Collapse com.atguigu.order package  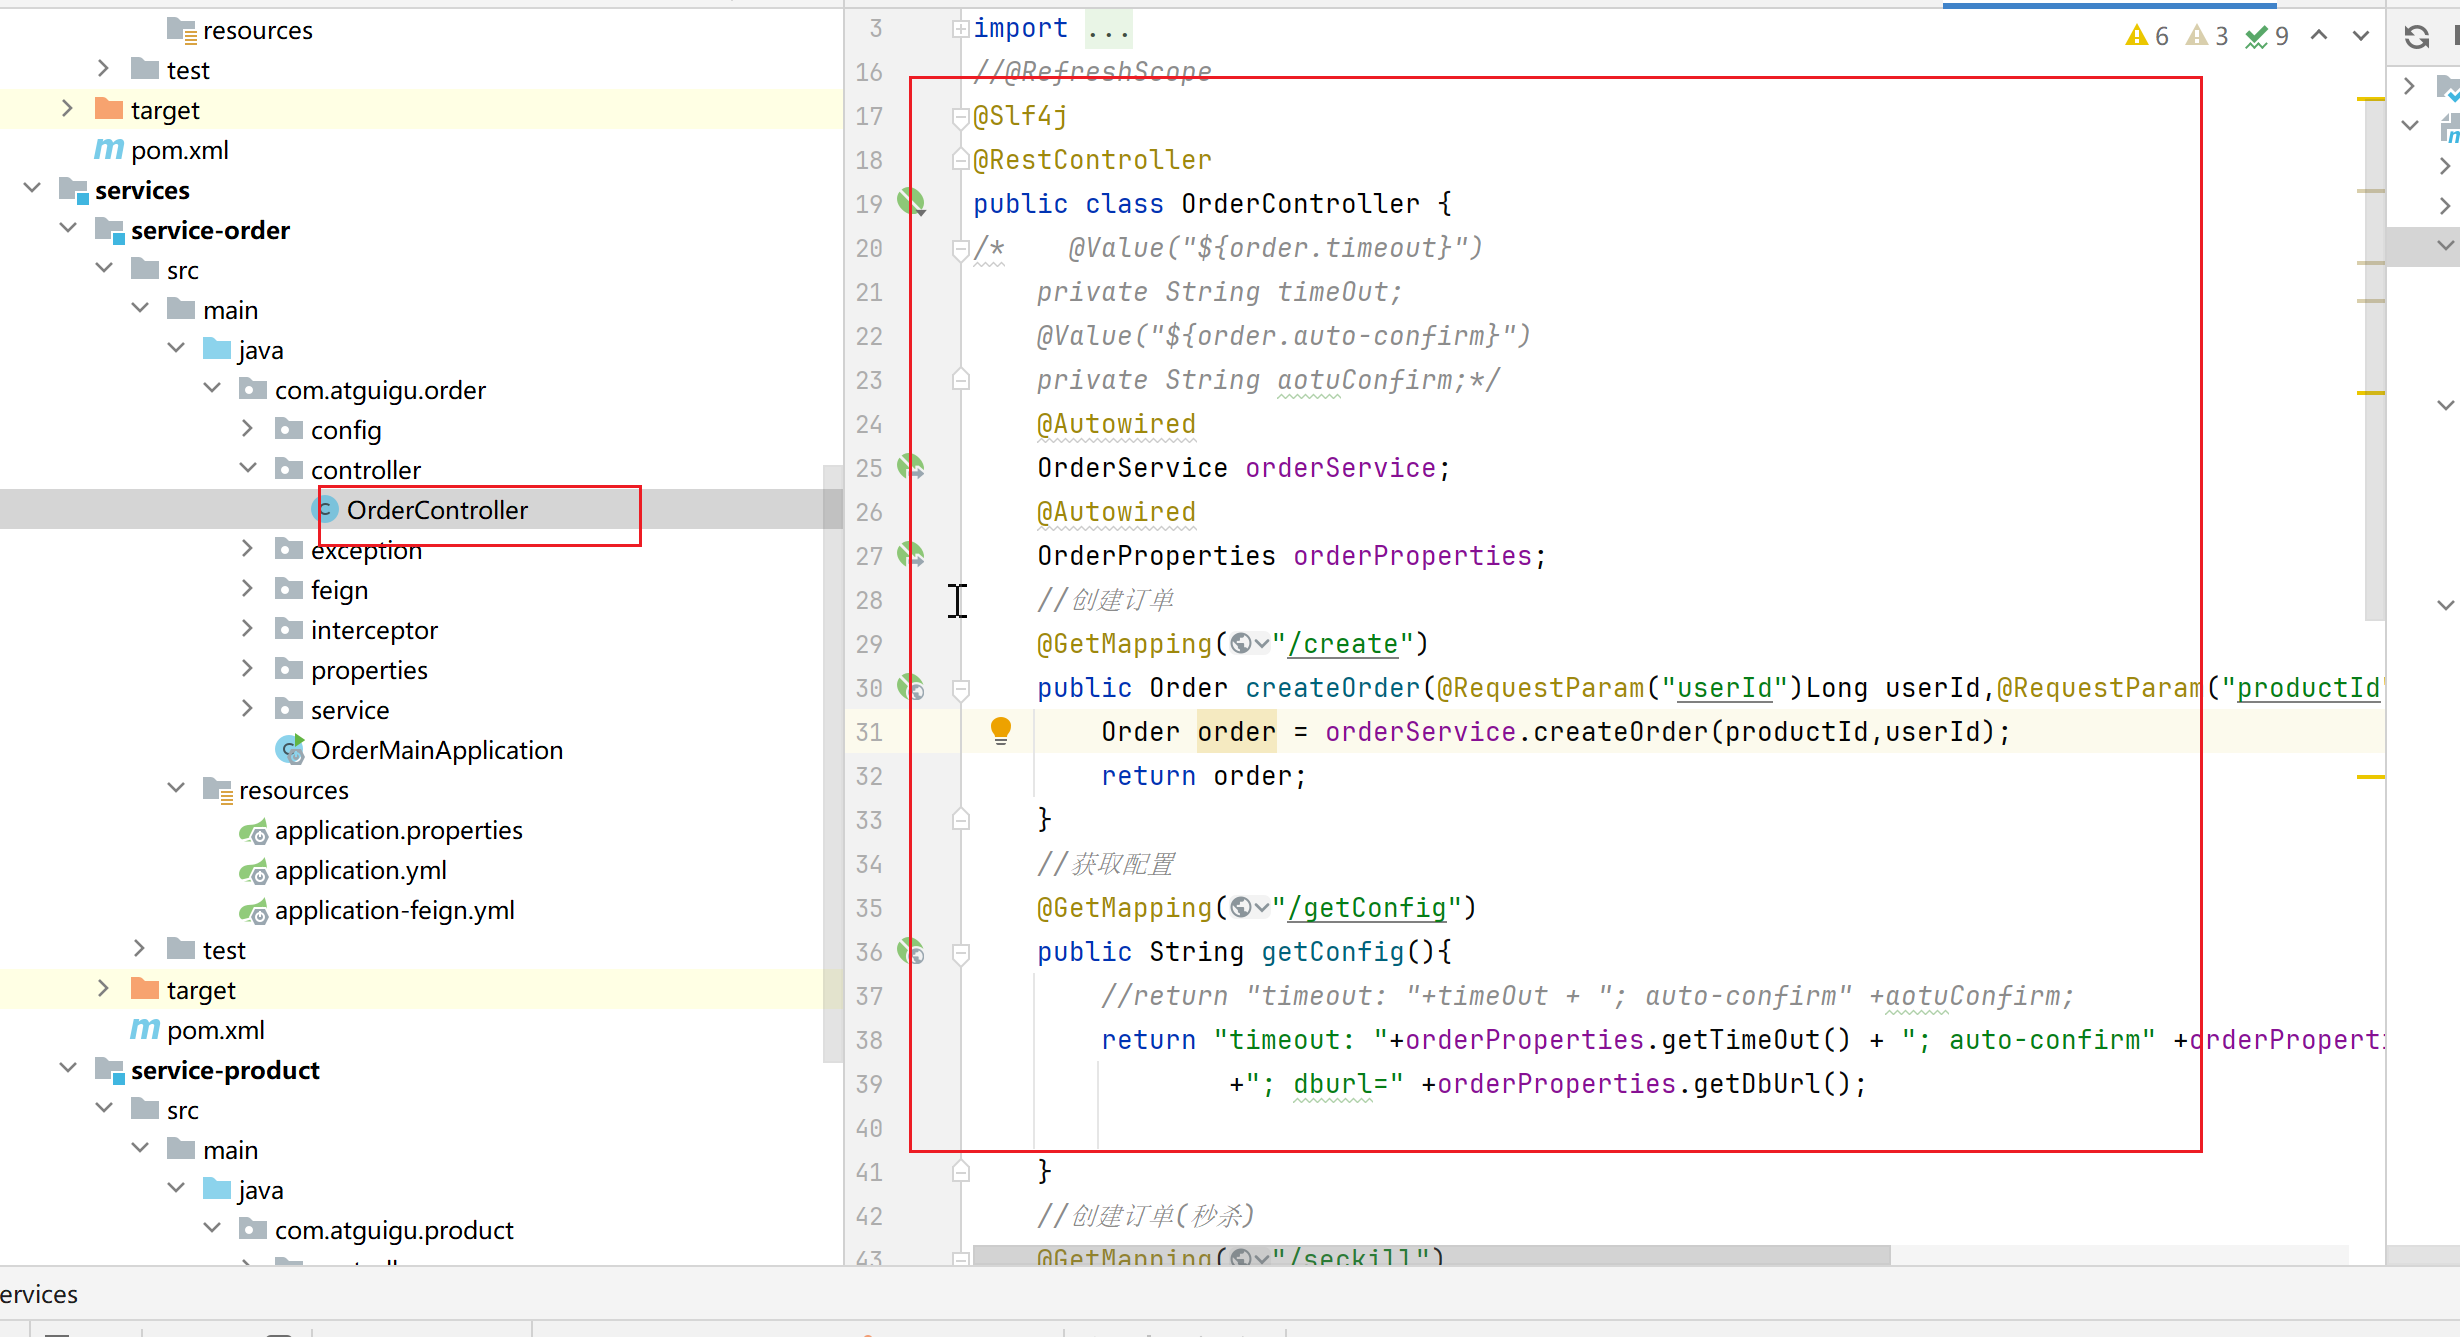(212, 389)
